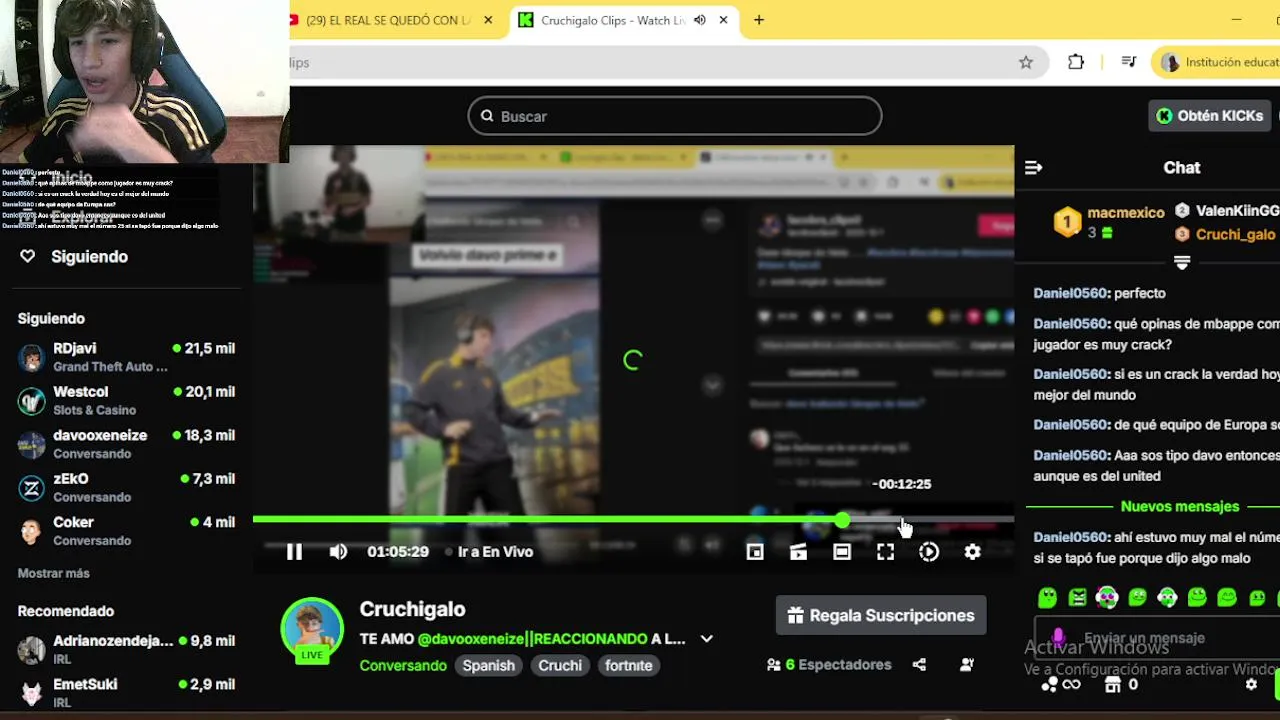This screenshot has height=720, width=1280.
Task: Open Westcol channel in sidebar
Action: tap(126, 400)
